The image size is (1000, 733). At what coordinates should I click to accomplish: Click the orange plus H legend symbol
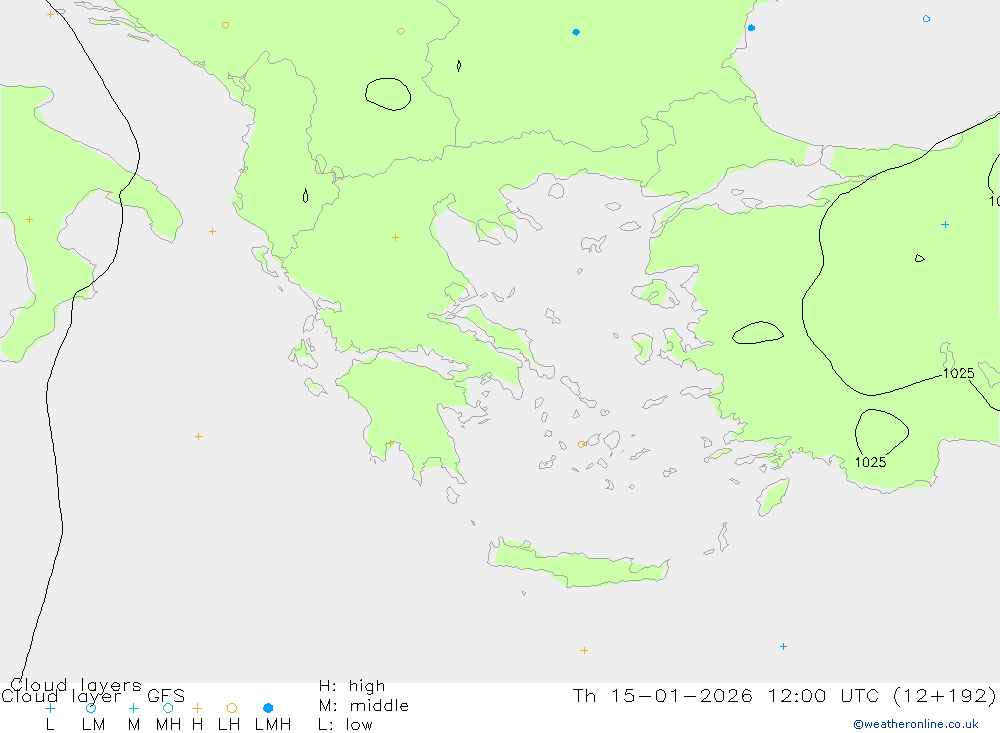(197, 708)
